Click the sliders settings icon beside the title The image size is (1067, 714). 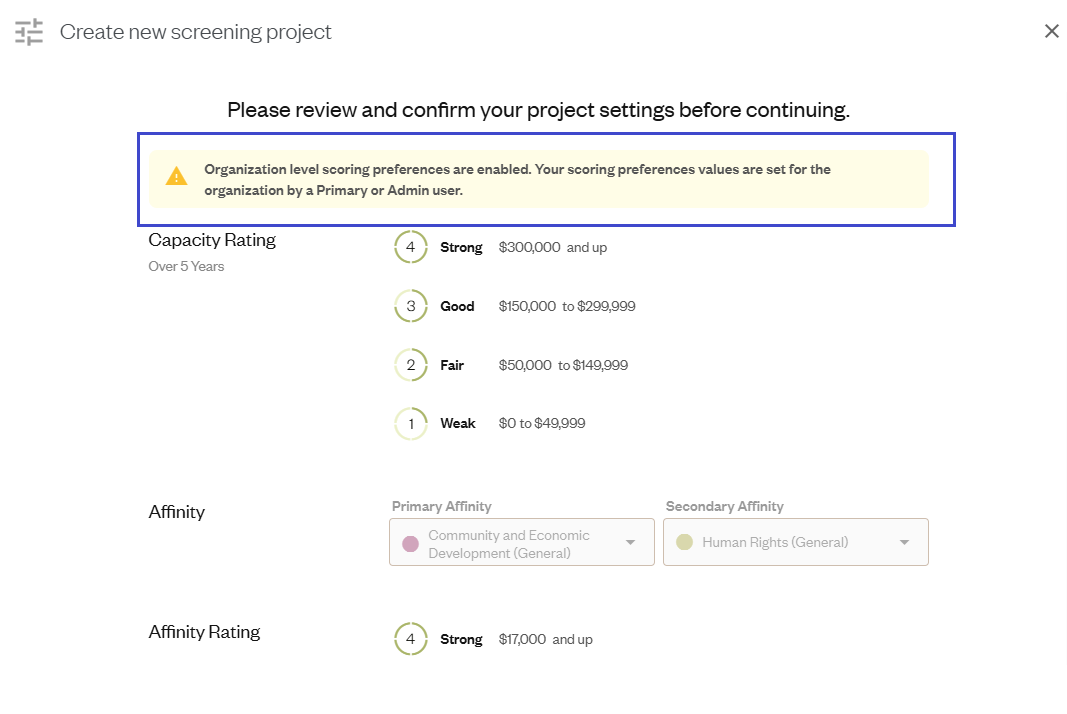[x=29, y=32]
